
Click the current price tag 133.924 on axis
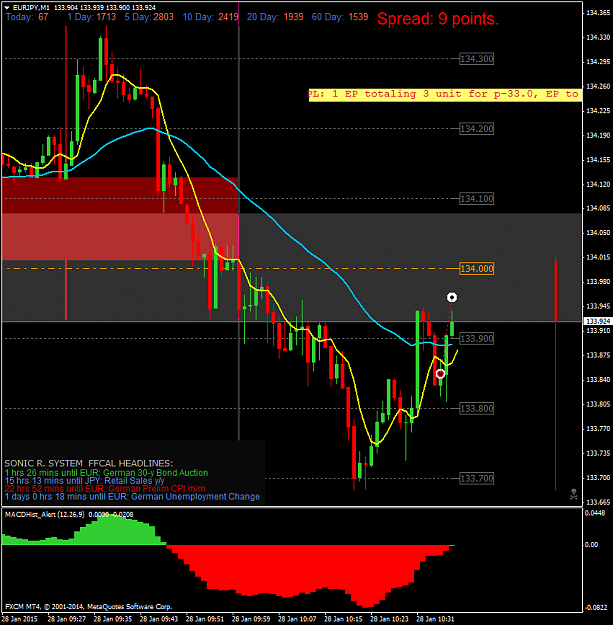(x=598, y=321)
